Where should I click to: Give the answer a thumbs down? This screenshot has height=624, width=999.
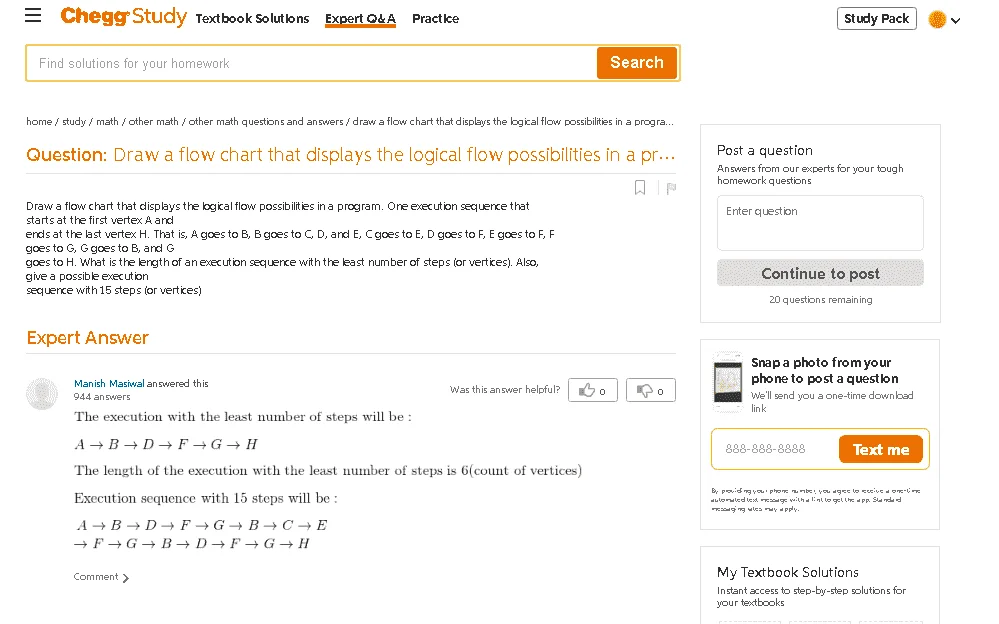[650, 390]
